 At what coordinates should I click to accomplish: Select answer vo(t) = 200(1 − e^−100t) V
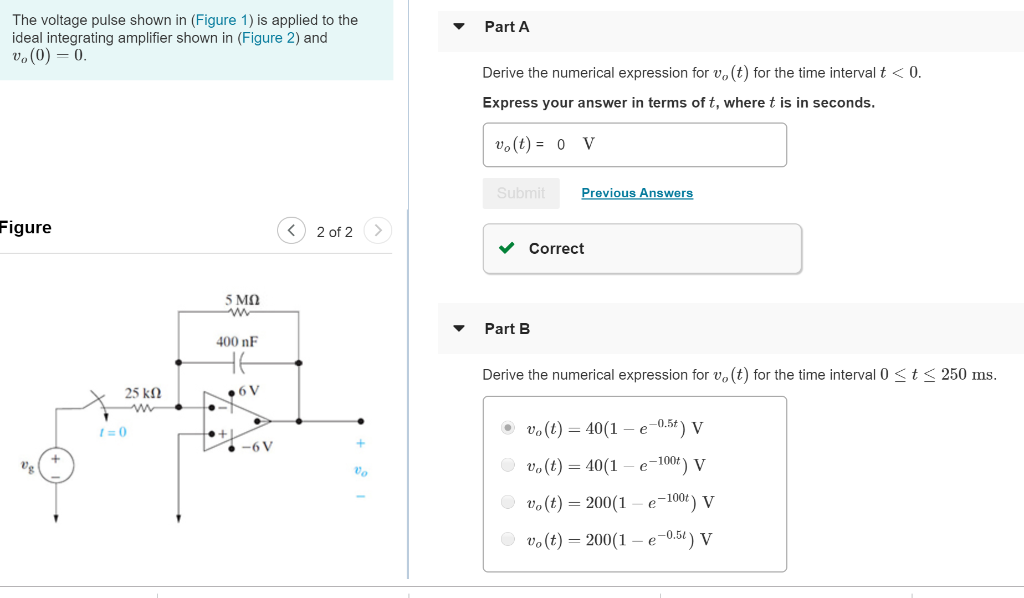click(509, 501)
